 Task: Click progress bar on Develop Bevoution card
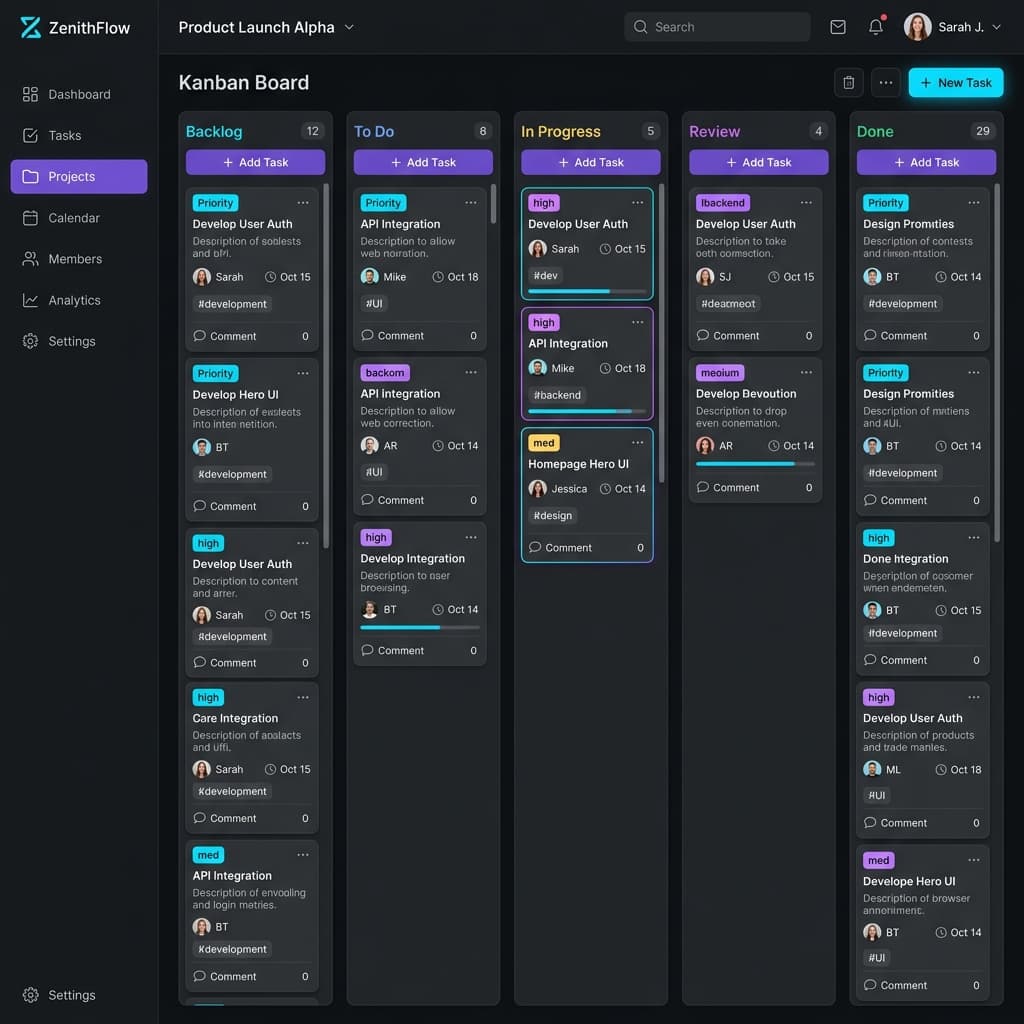(x=755, y=464)
